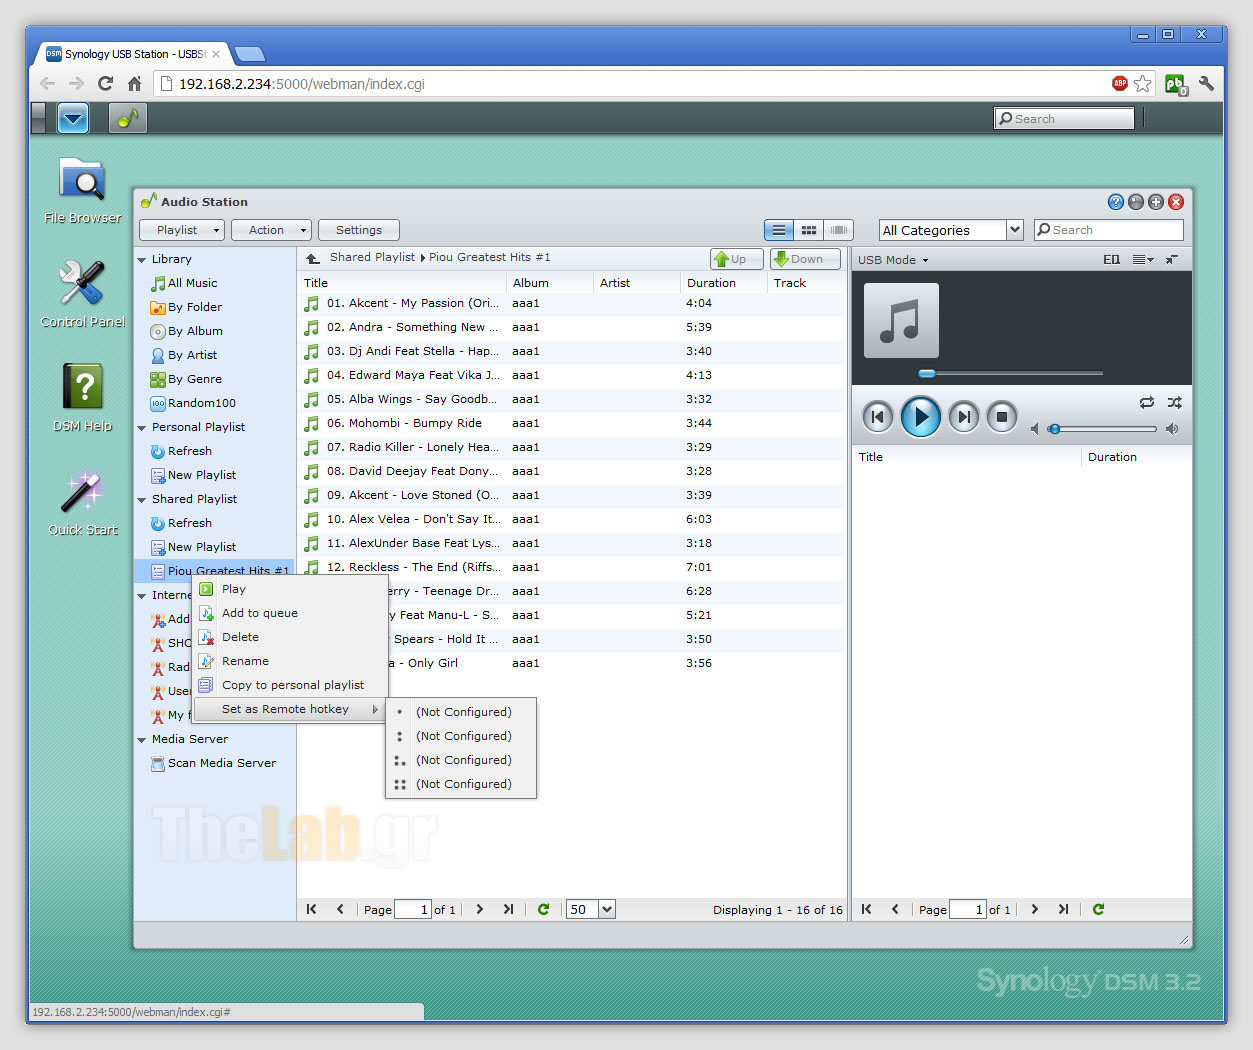Reload the browser page
The height and width of the screenshot is (1050, 1253).
click(x=105, y=84)
